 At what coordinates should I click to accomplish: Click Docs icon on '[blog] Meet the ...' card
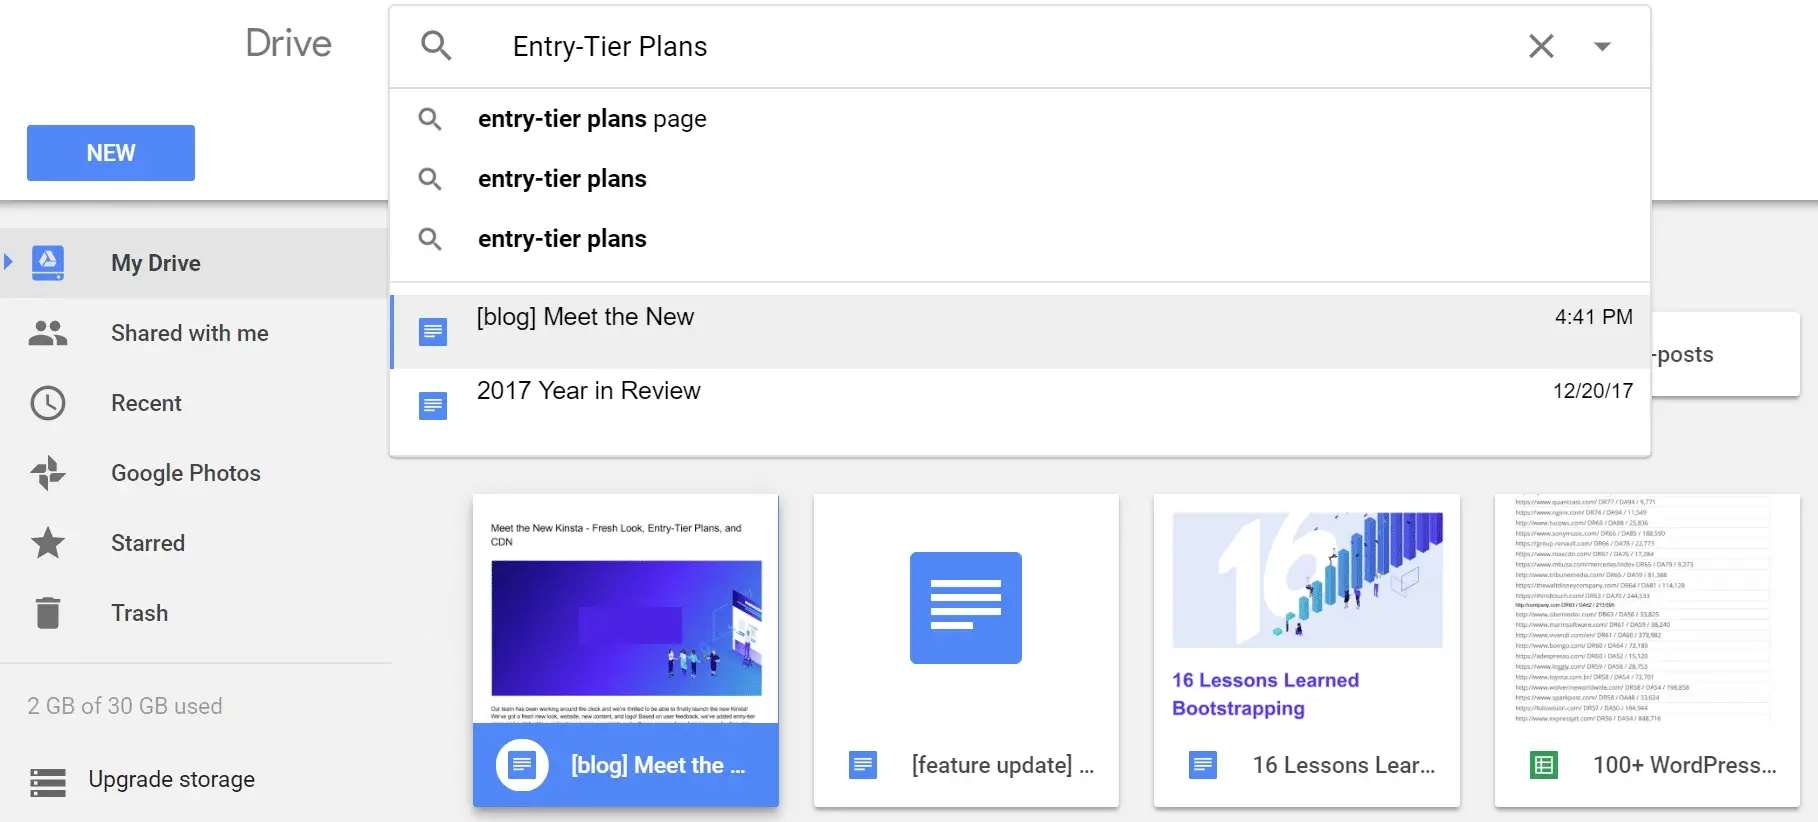[522, 765]
